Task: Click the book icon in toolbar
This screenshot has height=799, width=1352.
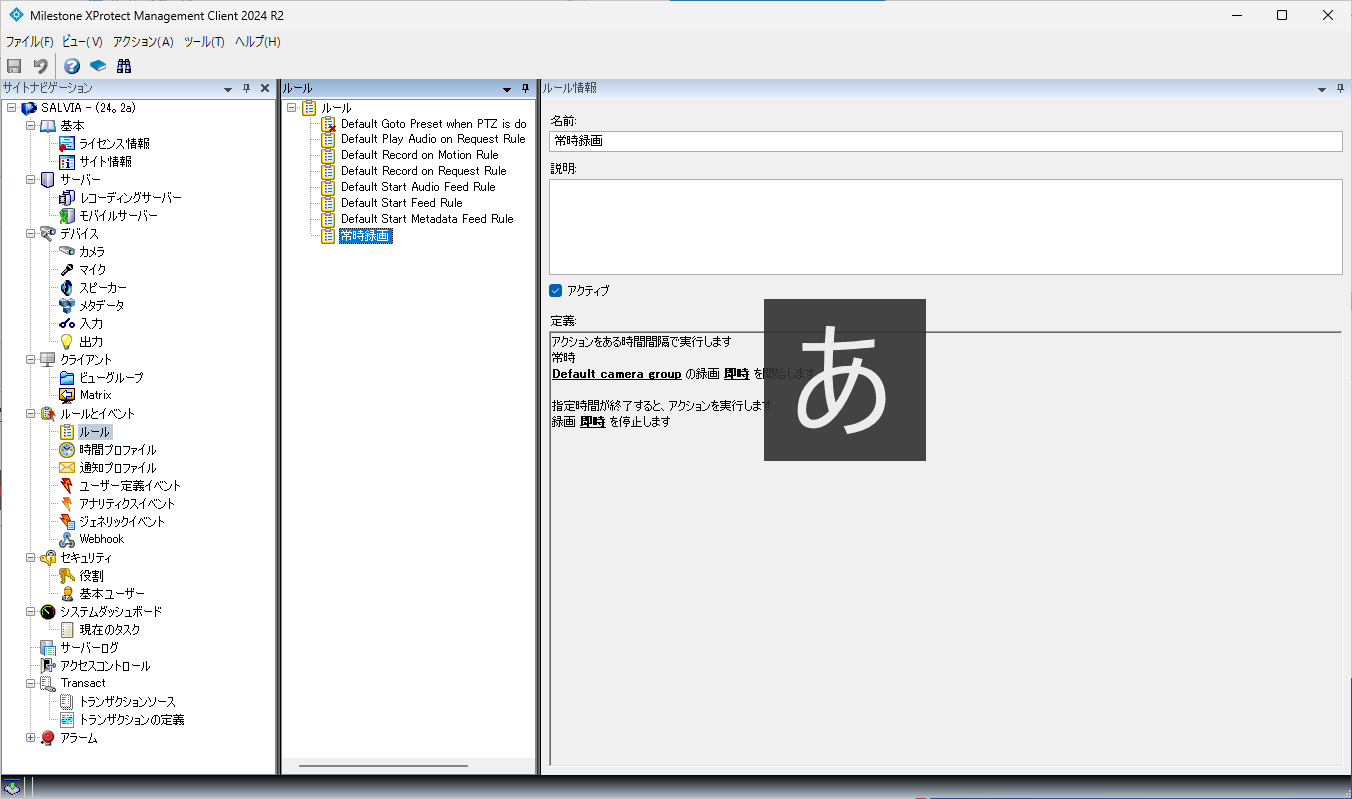Action: click(98, 66)
